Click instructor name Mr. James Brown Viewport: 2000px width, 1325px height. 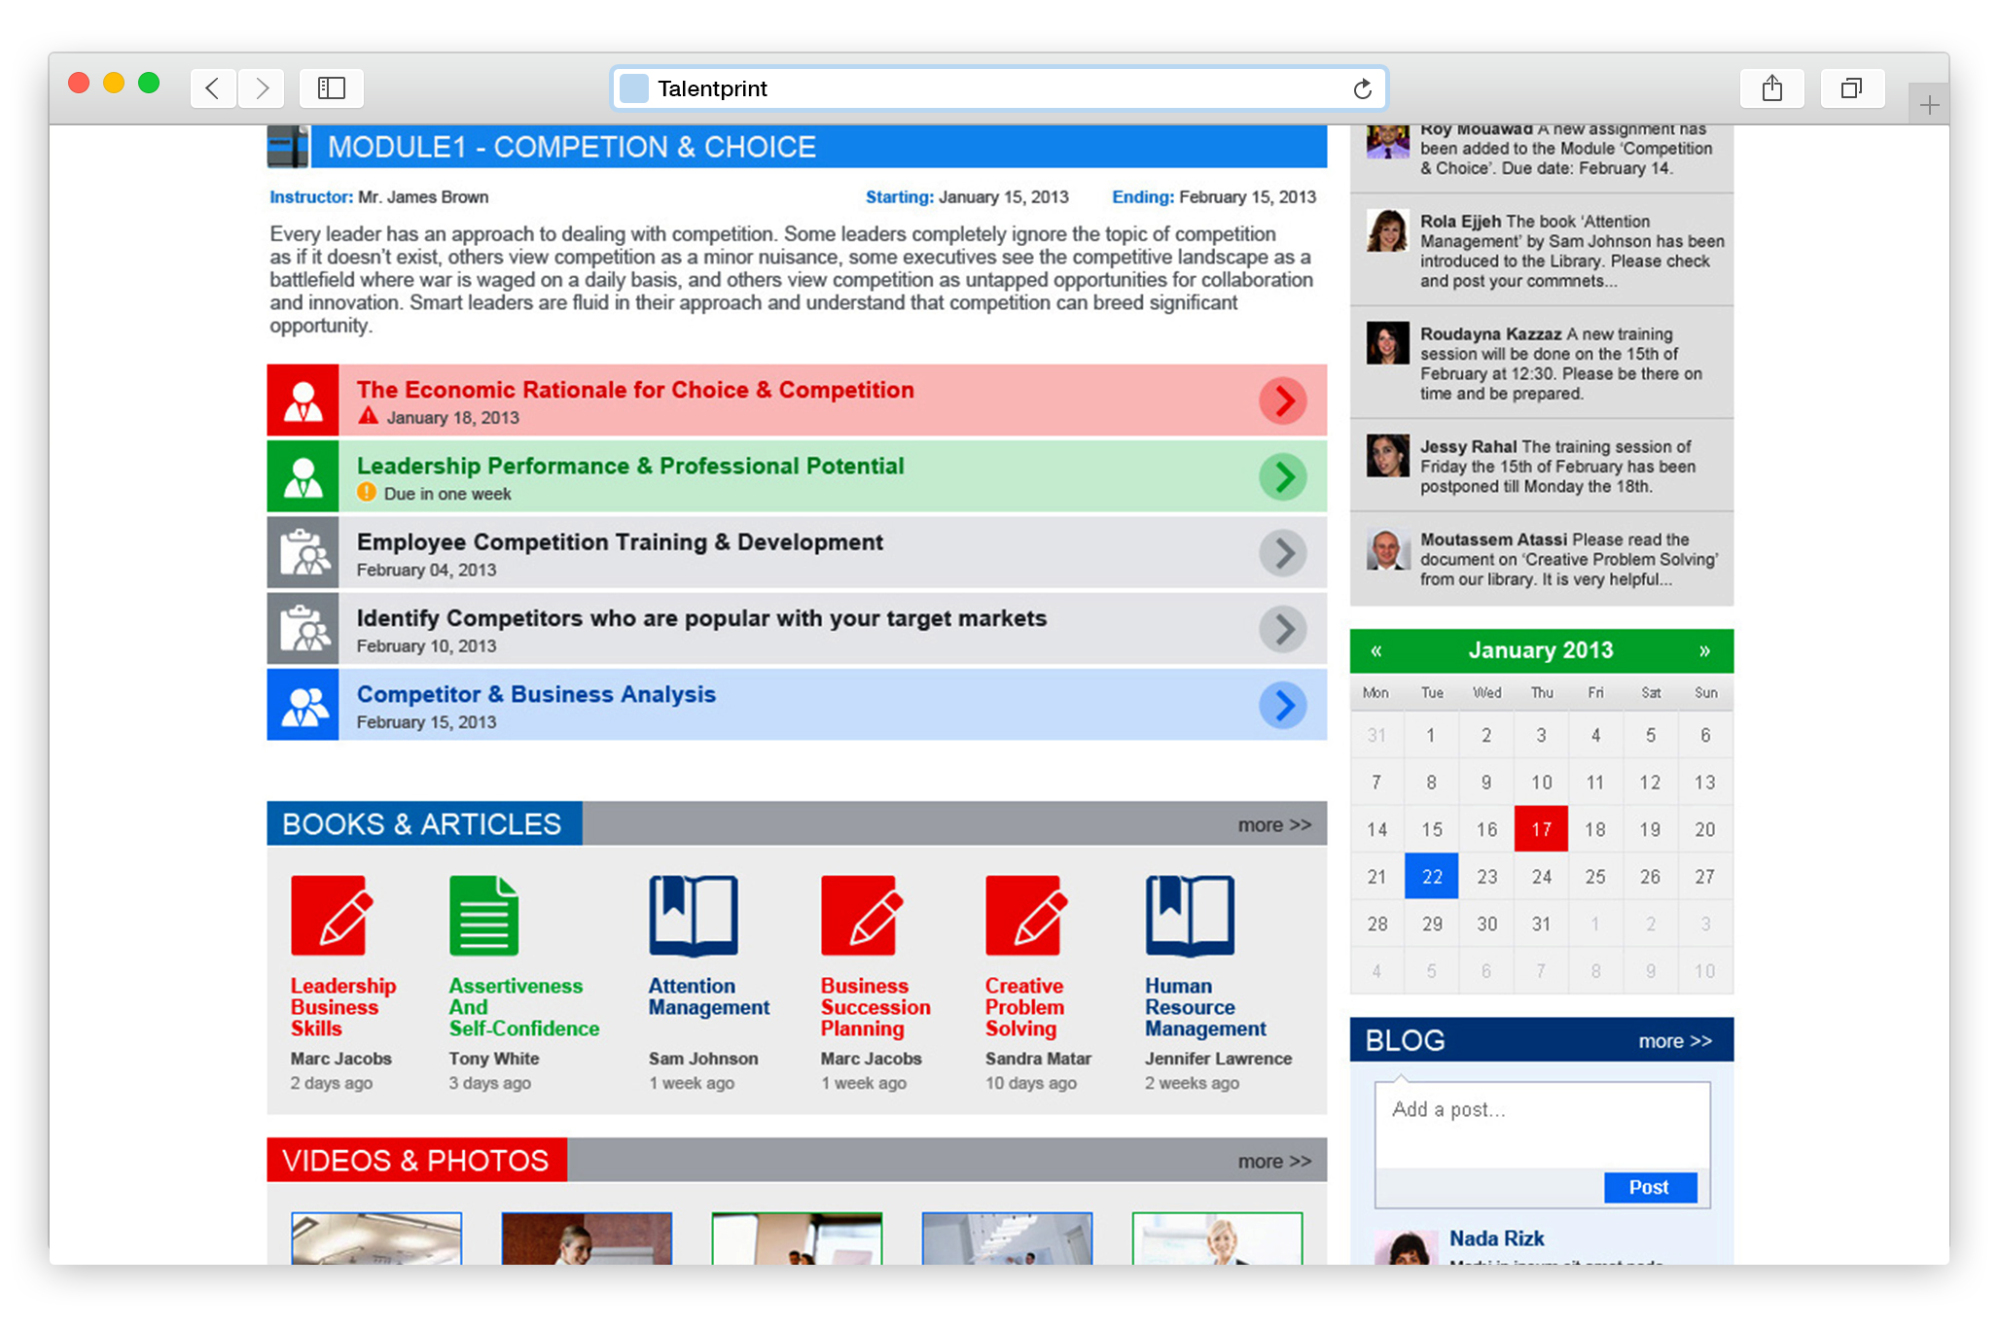point(423,197)
